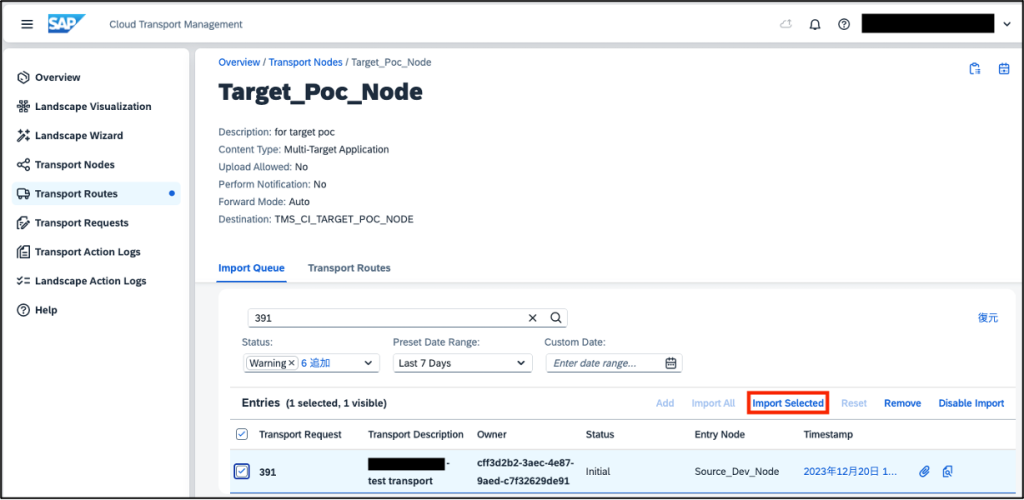Click the Transport Requests sidebar icon
1024x500 pixels.
pyautogui.click(x=24, y=223)
